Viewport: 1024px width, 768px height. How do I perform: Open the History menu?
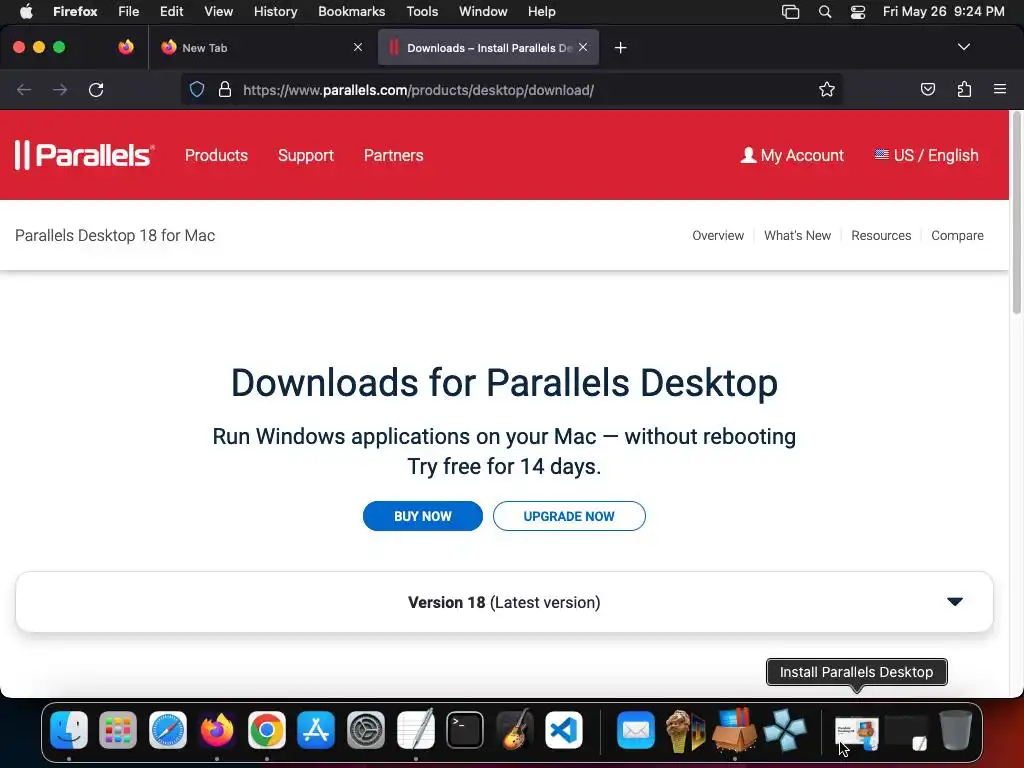point(276,11)
